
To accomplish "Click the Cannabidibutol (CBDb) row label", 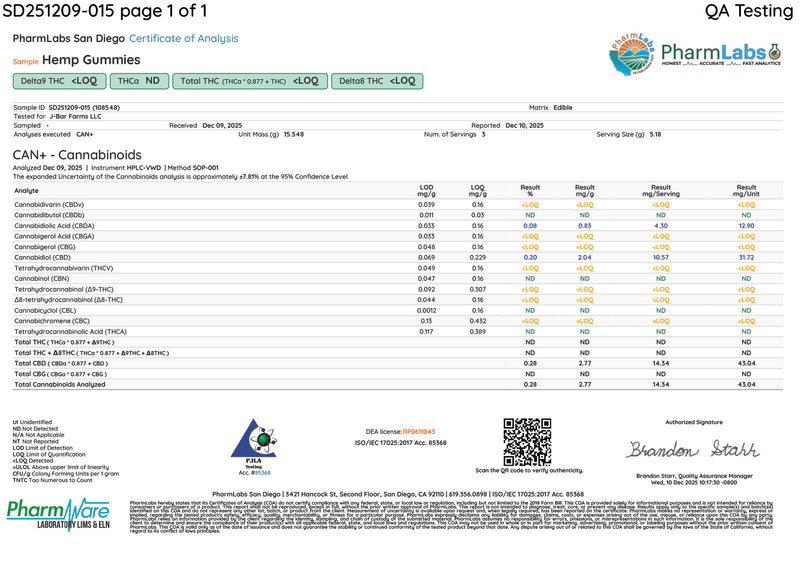I will [x=49, y=215].
